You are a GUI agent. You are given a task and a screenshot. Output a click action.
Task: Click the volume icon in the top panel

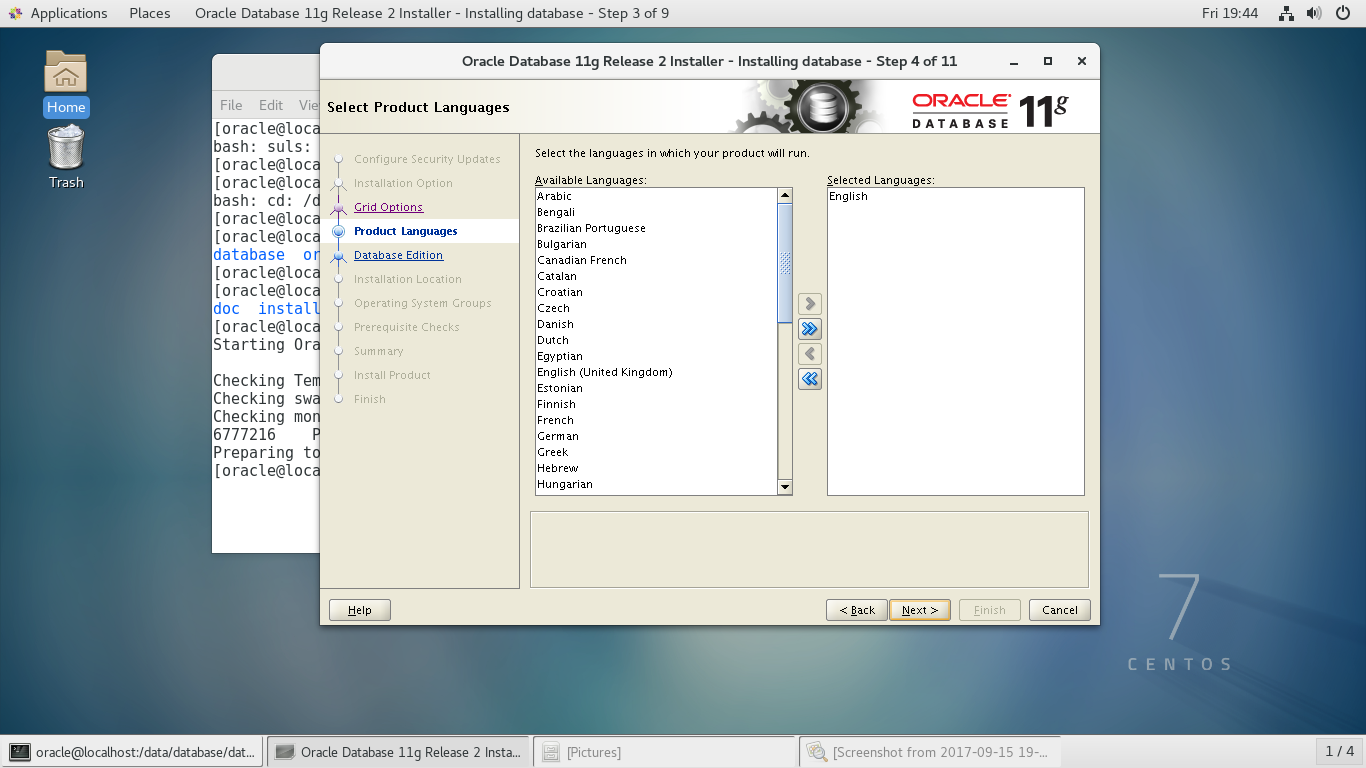[x=1314, y=13]
